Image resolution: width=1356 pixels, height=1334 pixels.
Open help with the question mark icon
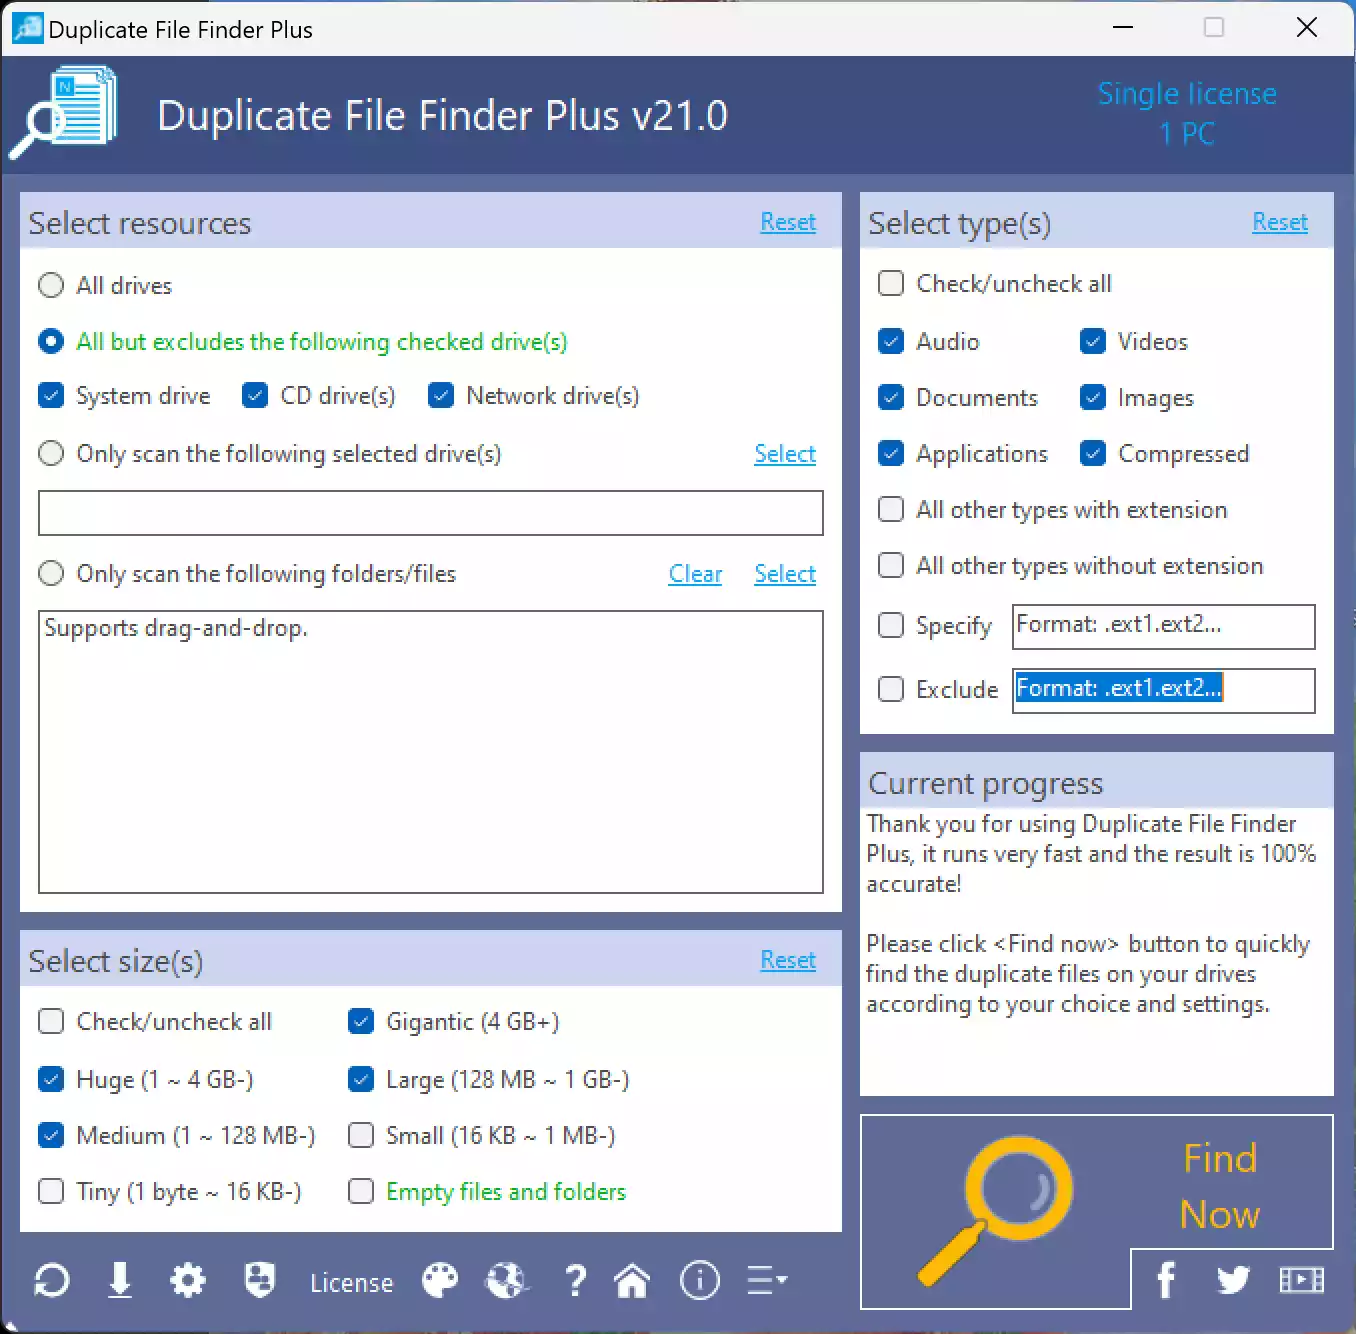point(575,1280)
